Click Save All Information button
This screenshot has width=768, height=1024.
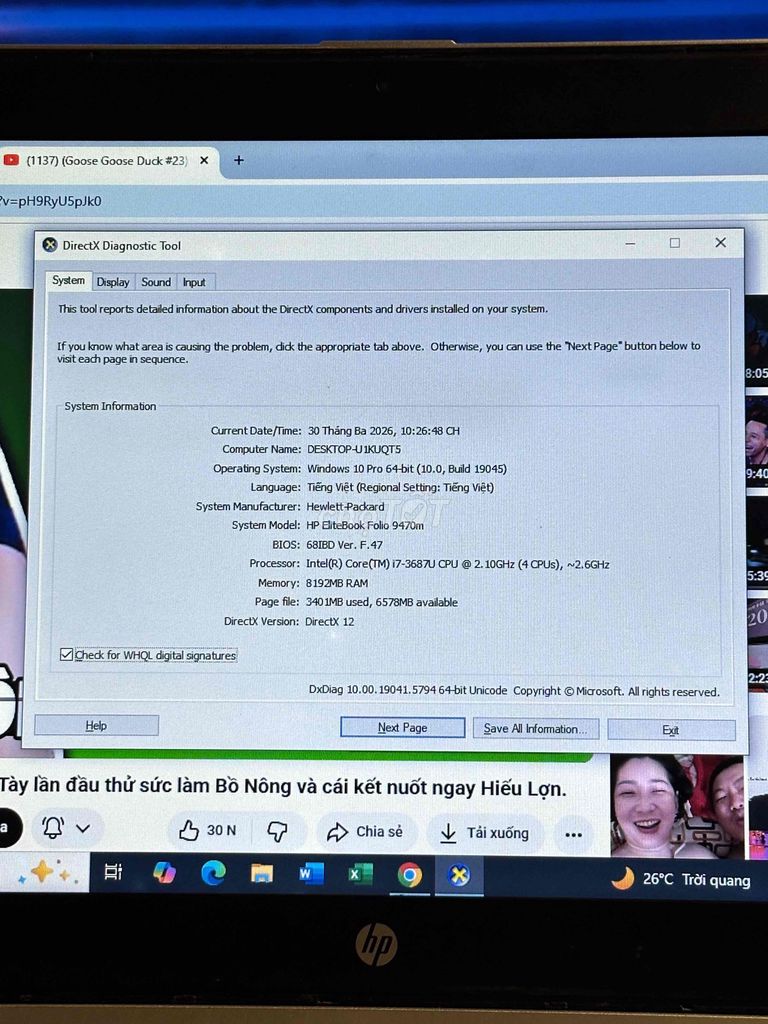[x=536, y=729]
